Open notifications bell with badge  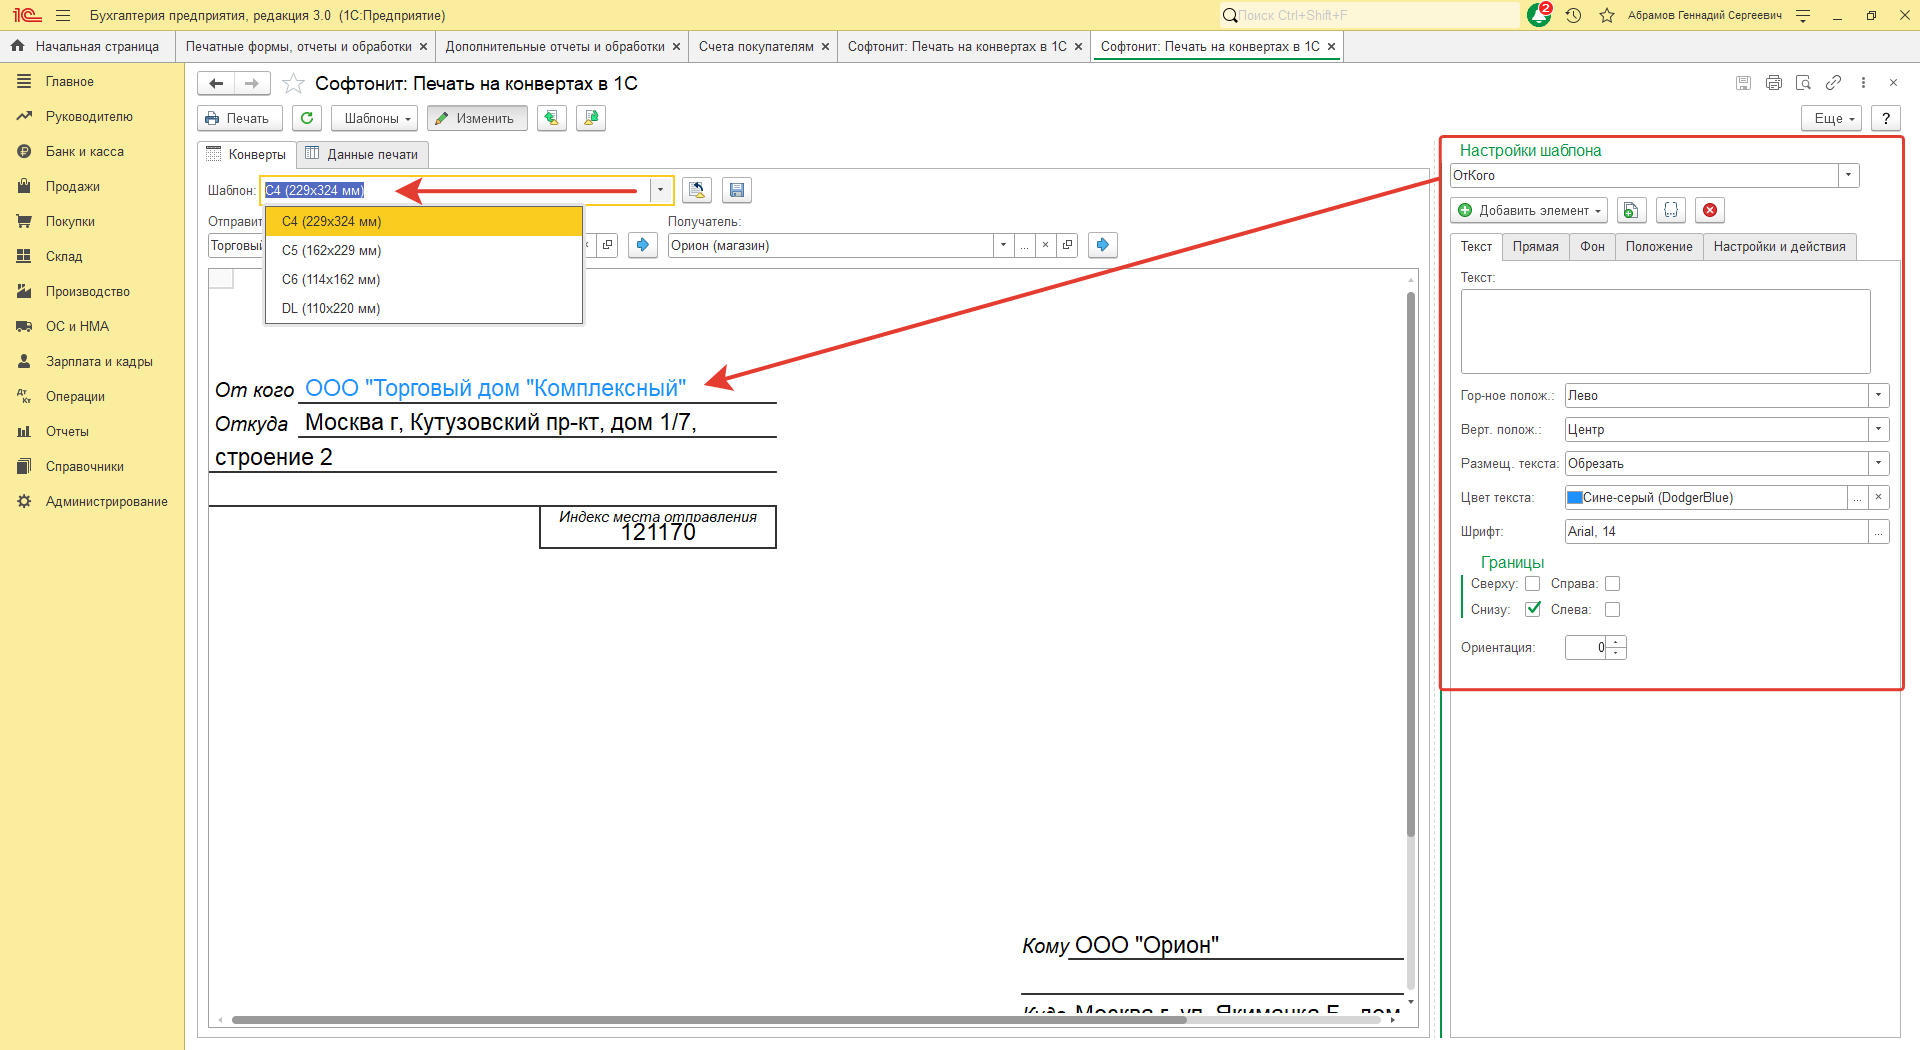pos(1539,15)
